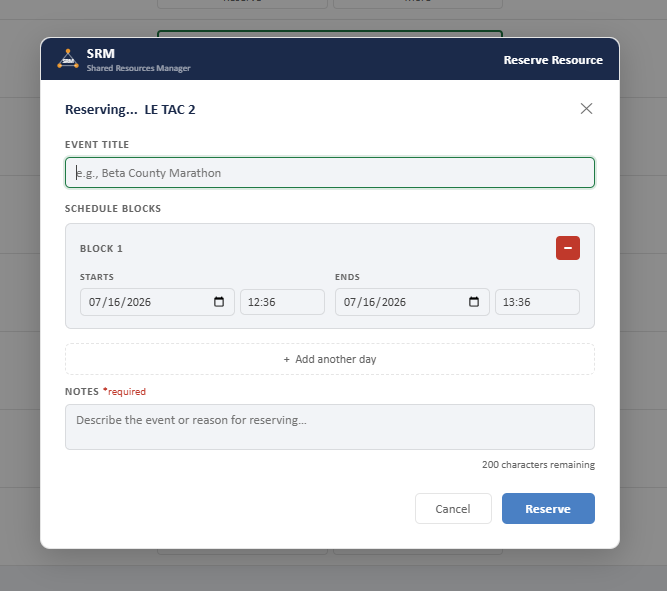The image size is (667, 591).
Task: Click the '200 characters remaining' counter
Action: (x=538, y=465)
